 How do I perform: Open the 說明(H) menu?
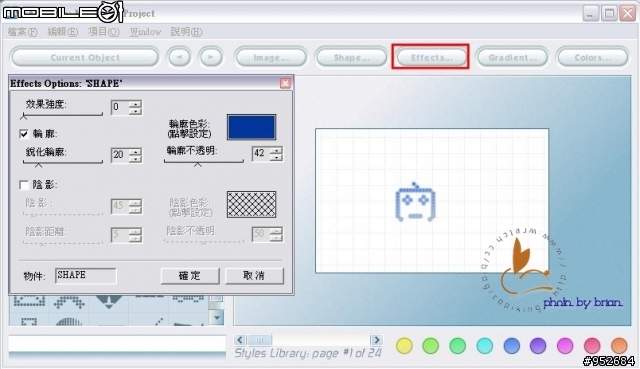click(x=186, y=32)
